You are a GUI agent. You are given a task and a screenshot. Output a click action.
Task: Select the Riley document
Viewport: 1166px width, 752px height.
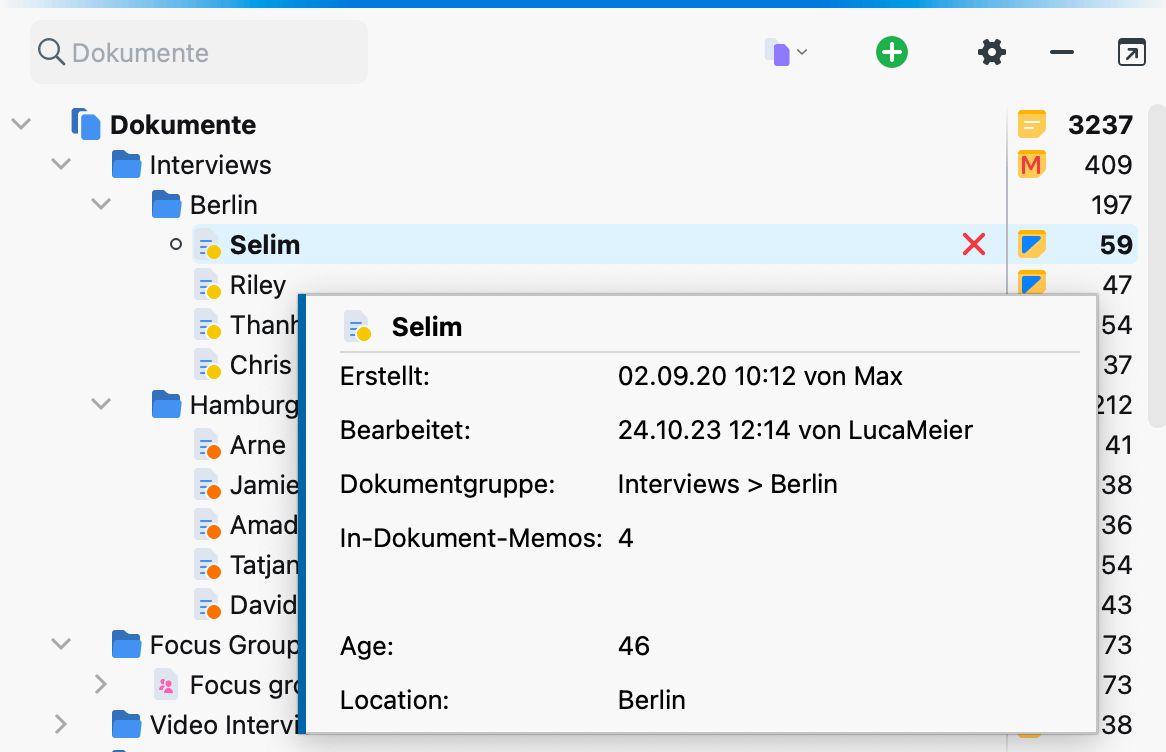(257, 285)
